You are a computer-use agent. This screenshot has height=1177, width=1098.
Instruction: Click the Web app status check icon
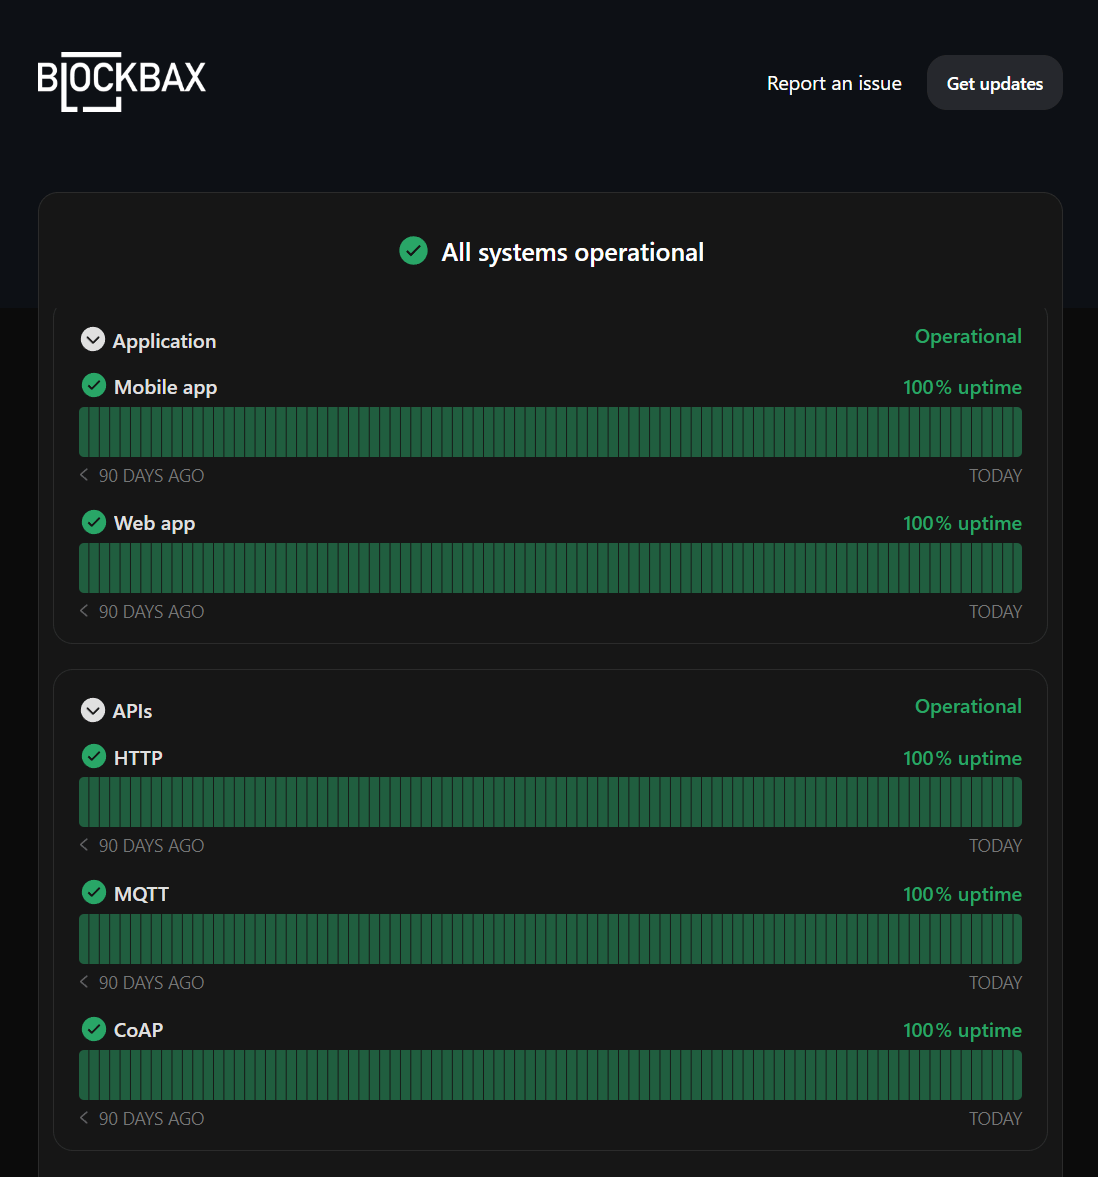pyautogui.click(x=93, y=521)
